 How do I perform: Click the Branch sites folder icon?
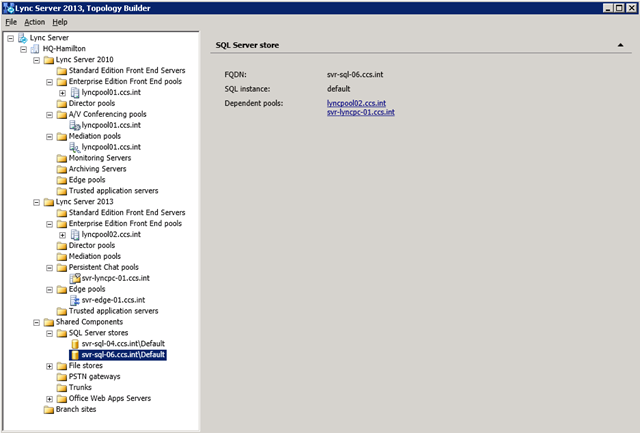pyautogui.click(x=49, y=410)
